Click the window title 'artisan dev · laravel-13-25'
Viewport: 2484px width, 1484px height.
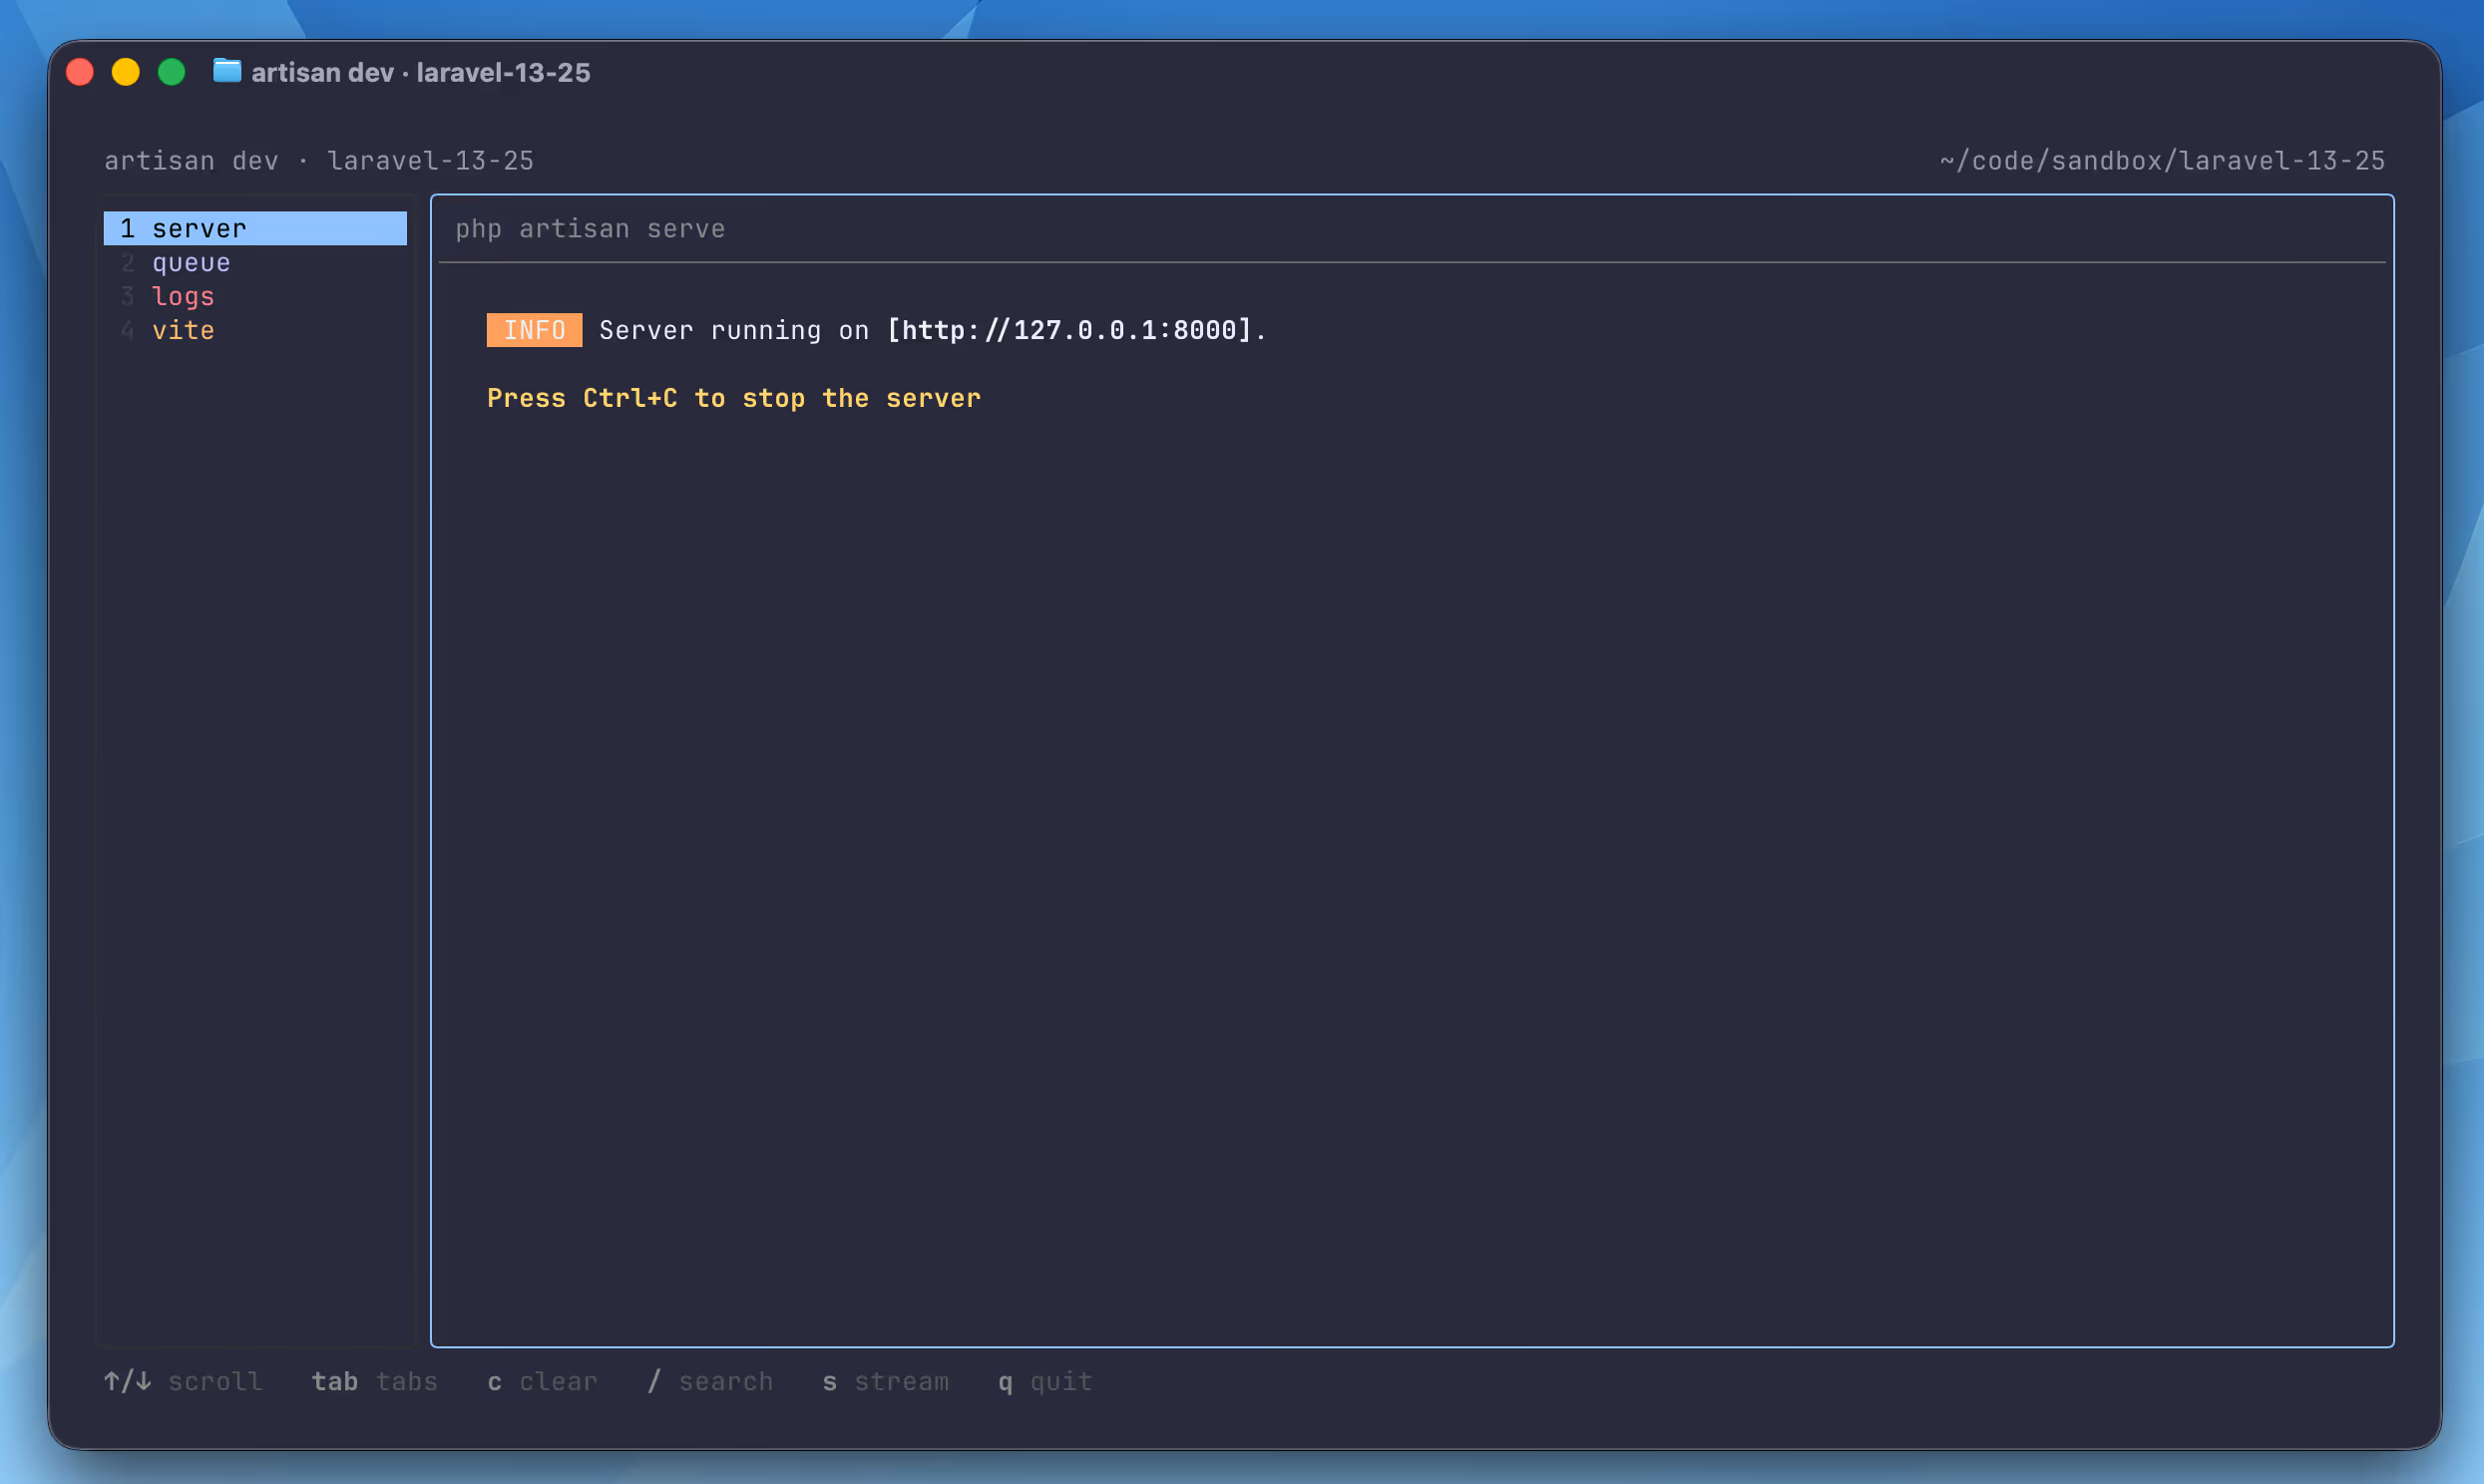pos(421,72)
